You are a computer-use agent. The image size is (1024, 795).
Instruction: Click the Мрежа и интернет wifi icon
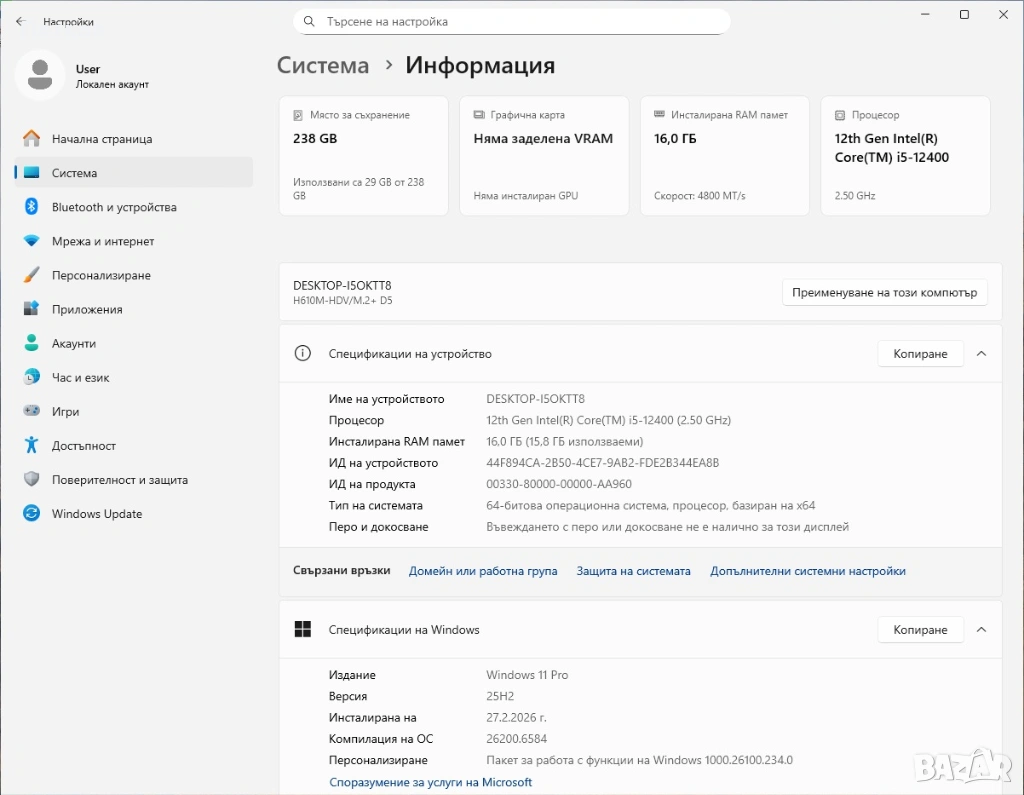pos(32,241)
